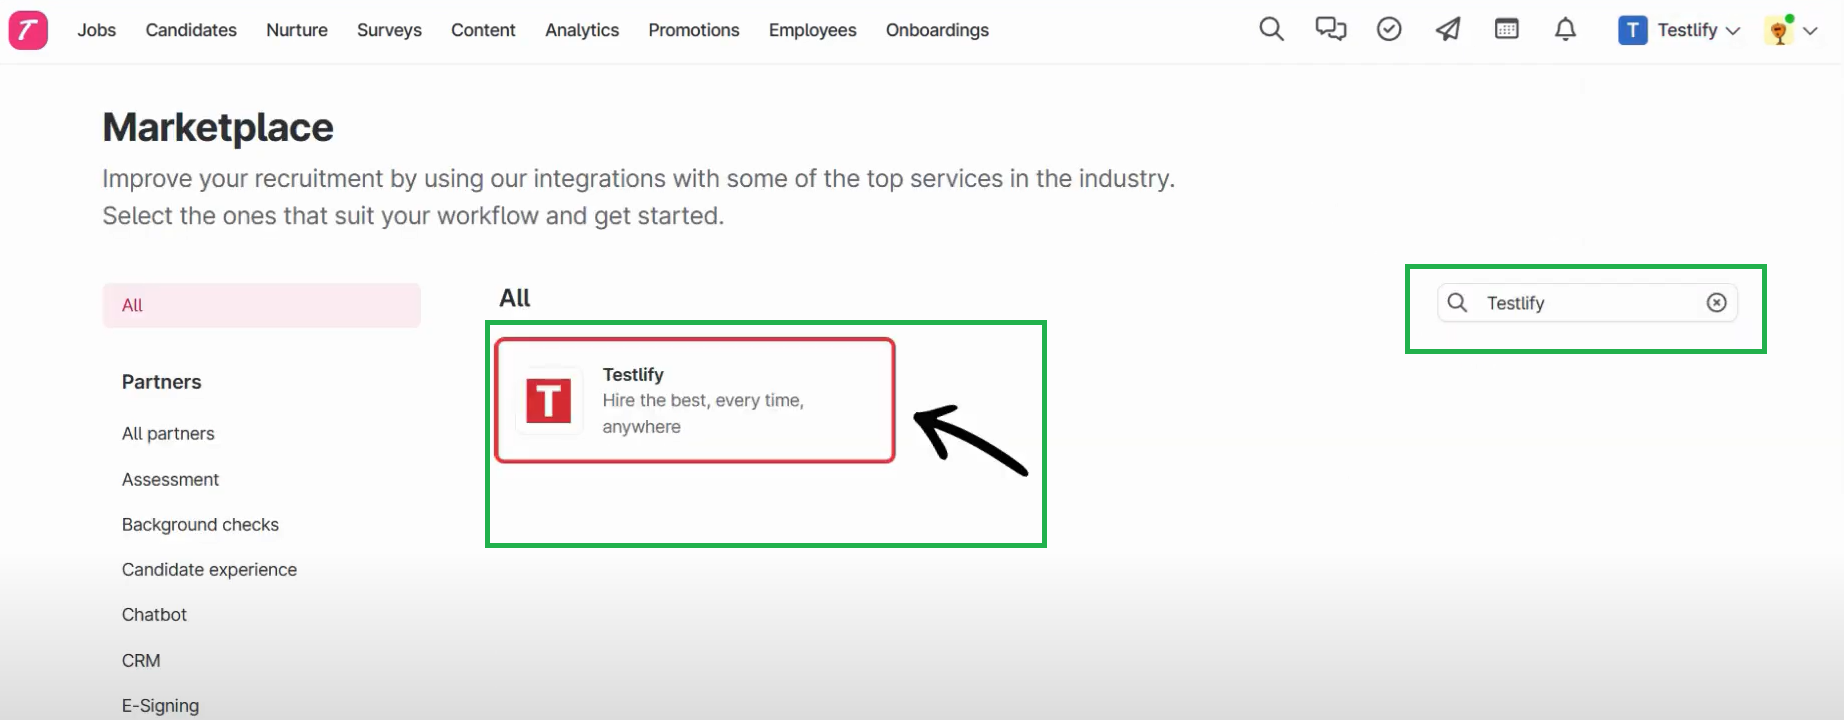
Task: Click the paper plane send icon
Action: (1448, 29)
